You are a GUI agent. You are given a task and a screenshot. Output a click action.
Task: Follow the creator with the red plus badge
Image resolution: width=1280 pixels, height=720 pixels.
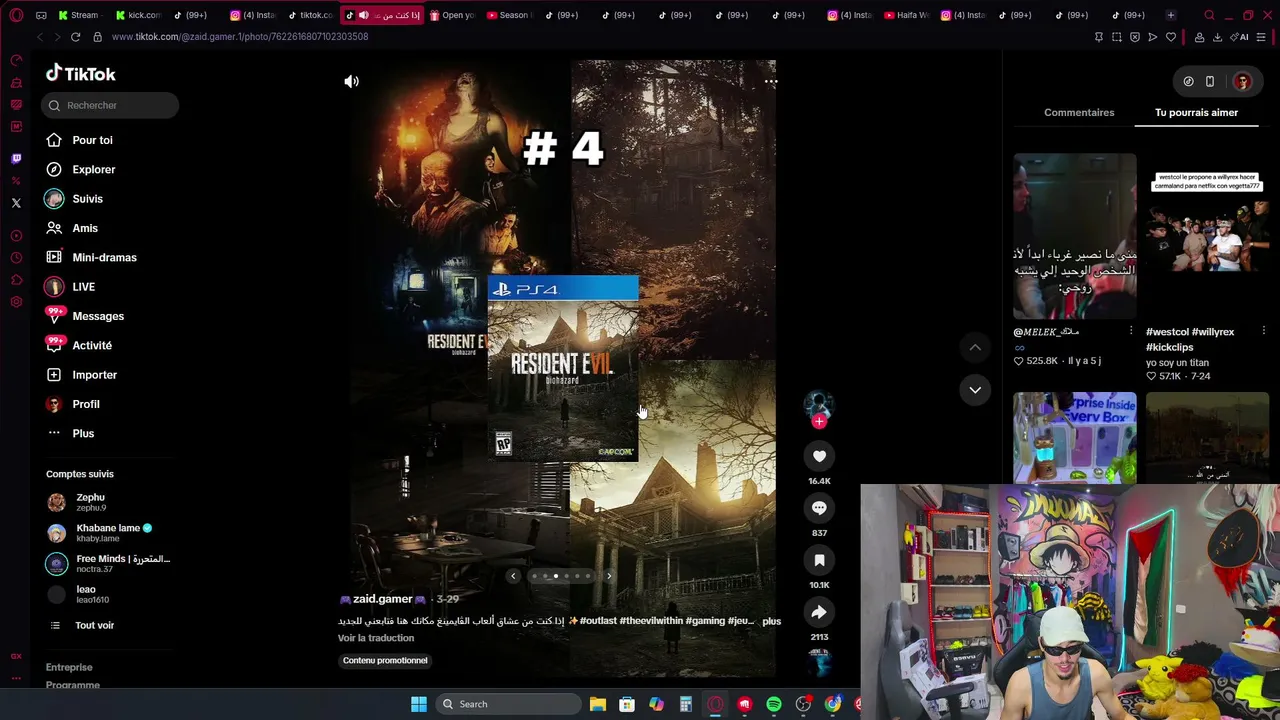[819, 422]
